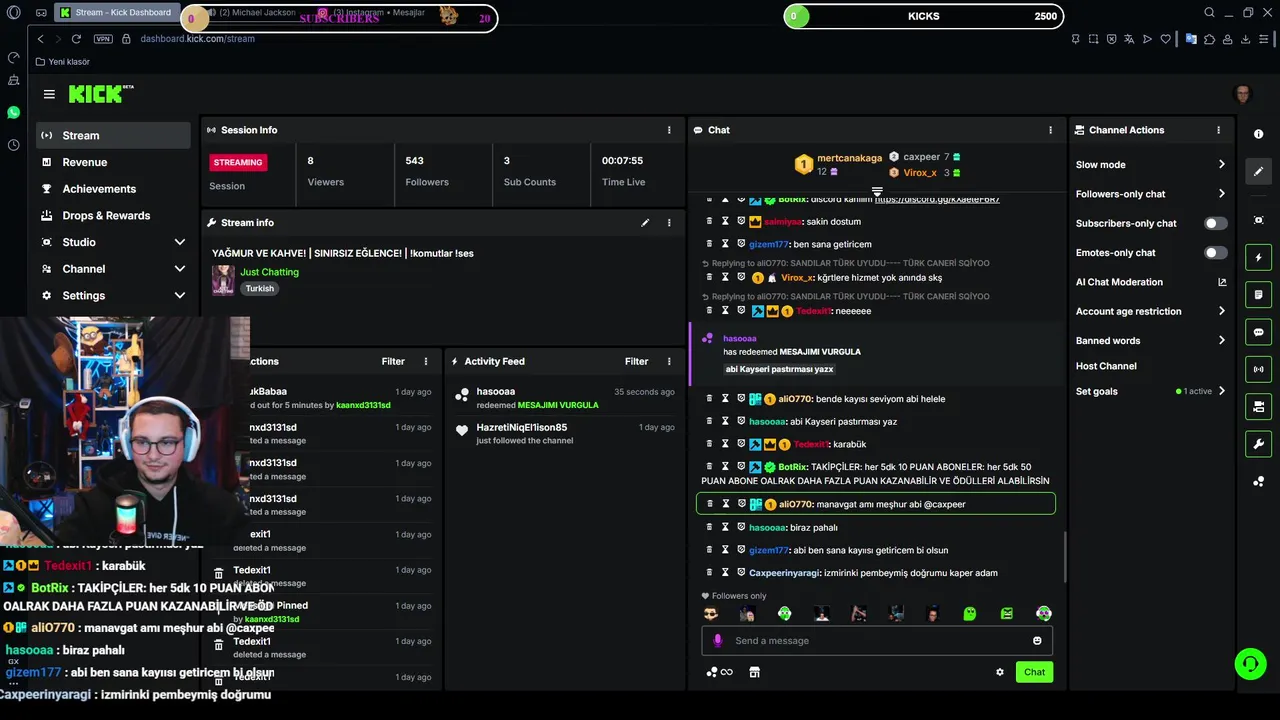Click the STREAMING status badge

coord(238,162)
